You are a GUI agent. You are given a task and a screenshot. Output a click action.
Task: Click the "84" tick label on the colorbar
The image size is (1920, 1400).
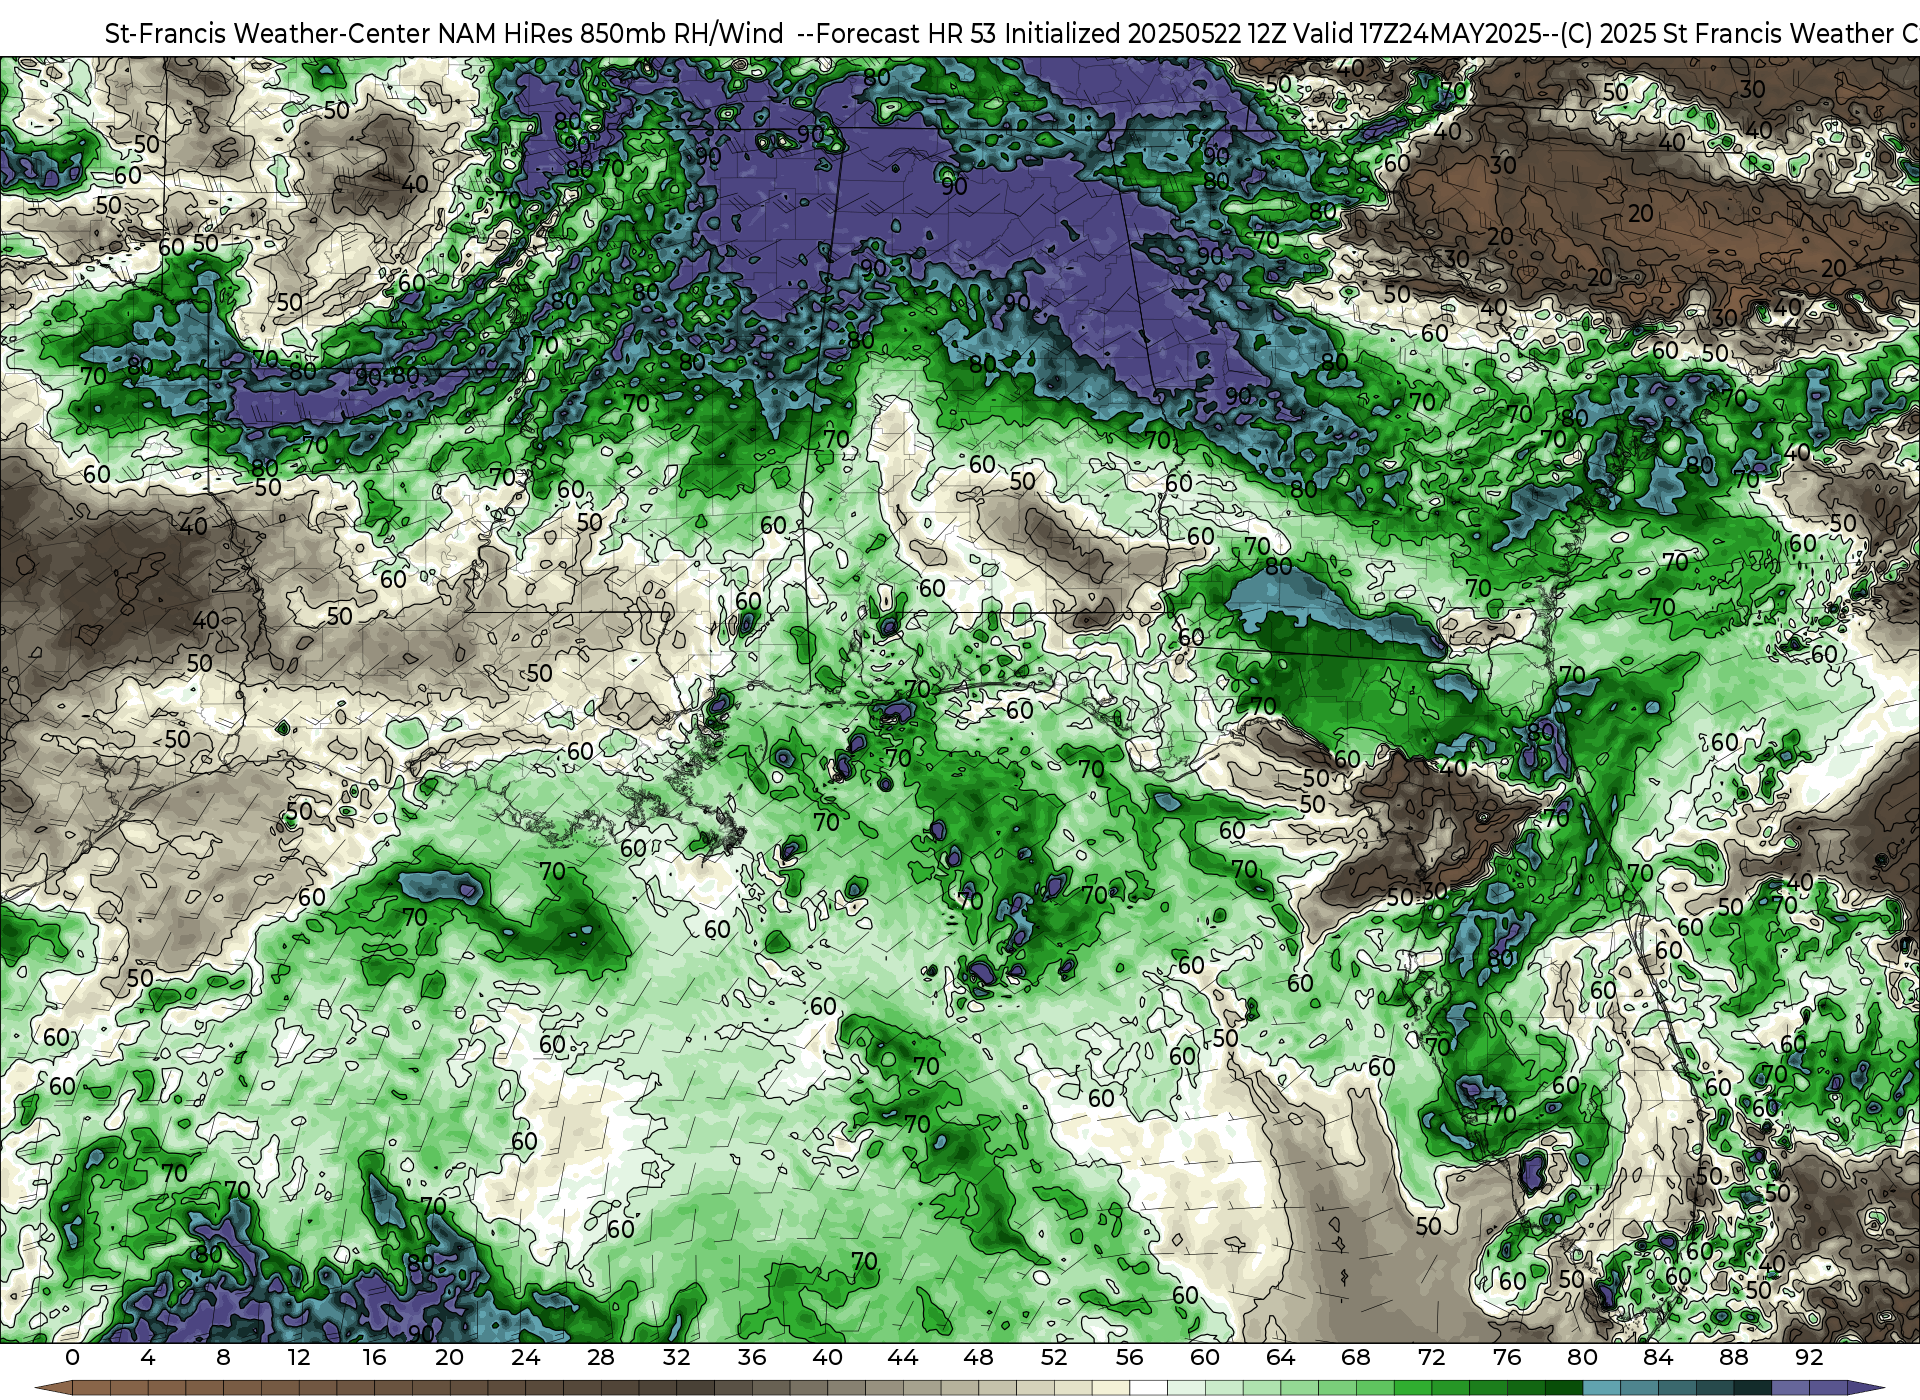pyautogui.click(x=1658, y=1357)
